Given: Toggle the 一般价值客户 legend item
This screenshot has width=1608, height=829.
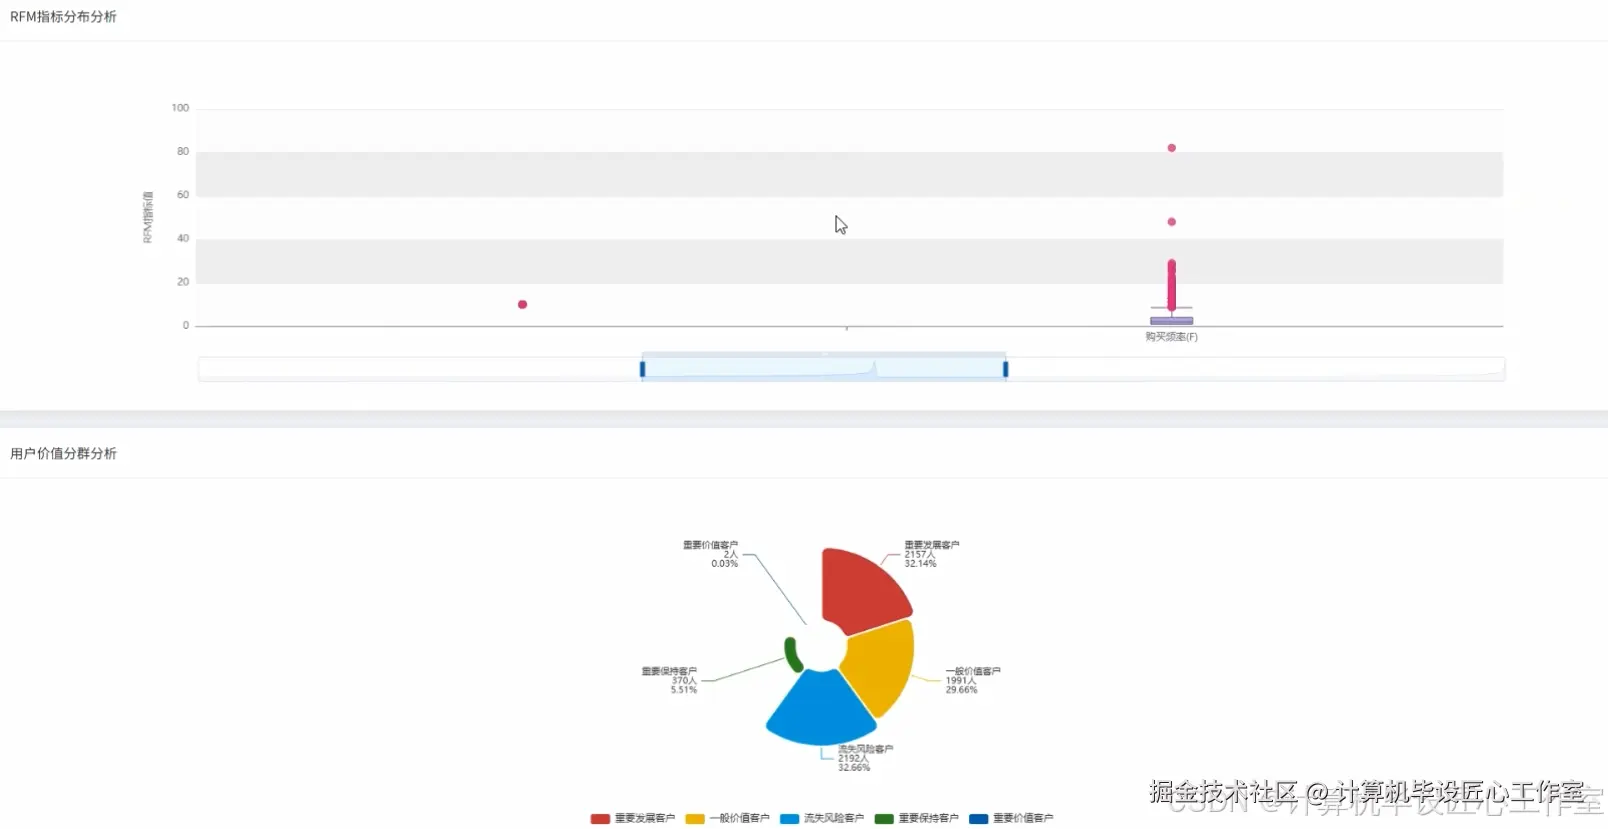Looking at the screenshot, I should 727,818.
